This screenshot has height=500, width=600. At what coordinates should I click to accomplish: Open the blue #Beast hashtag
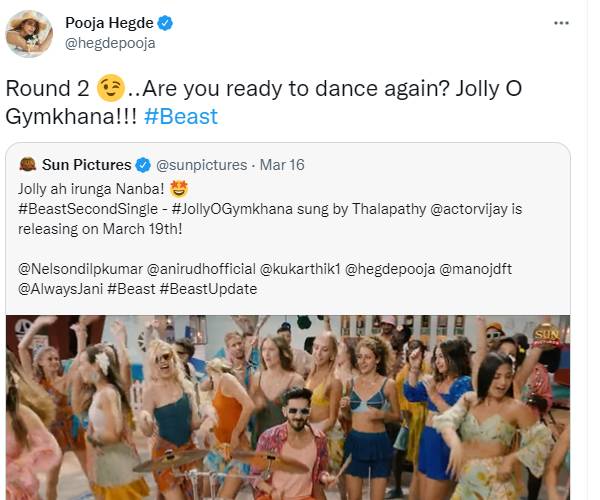[180, 116]
